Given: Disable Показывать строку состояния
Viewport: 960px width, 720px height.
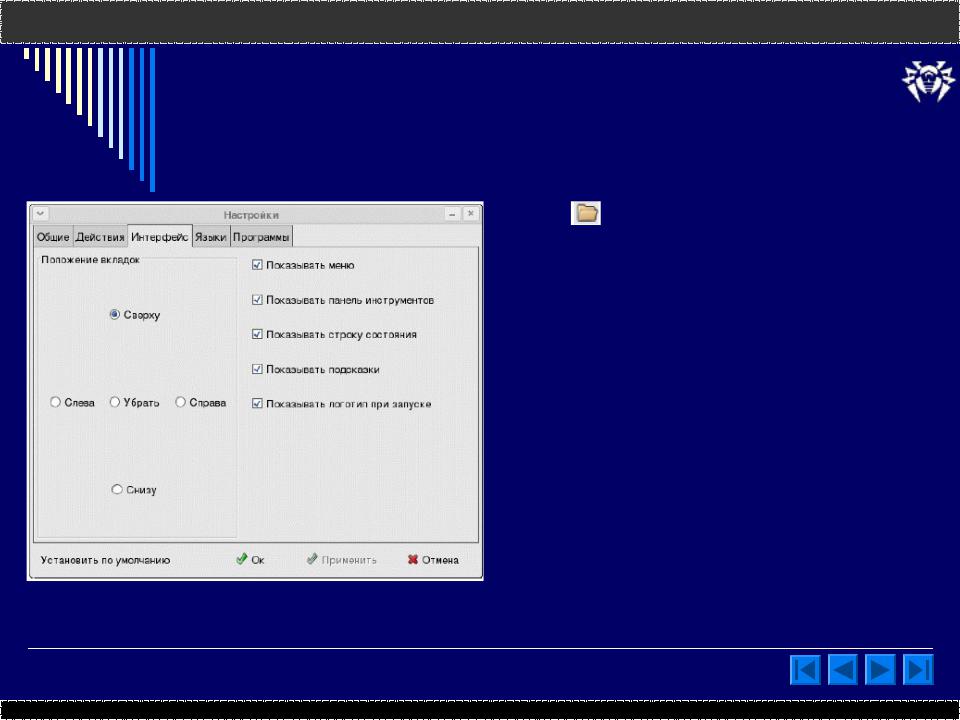Looking at the screenshot, I should [257, 334].
